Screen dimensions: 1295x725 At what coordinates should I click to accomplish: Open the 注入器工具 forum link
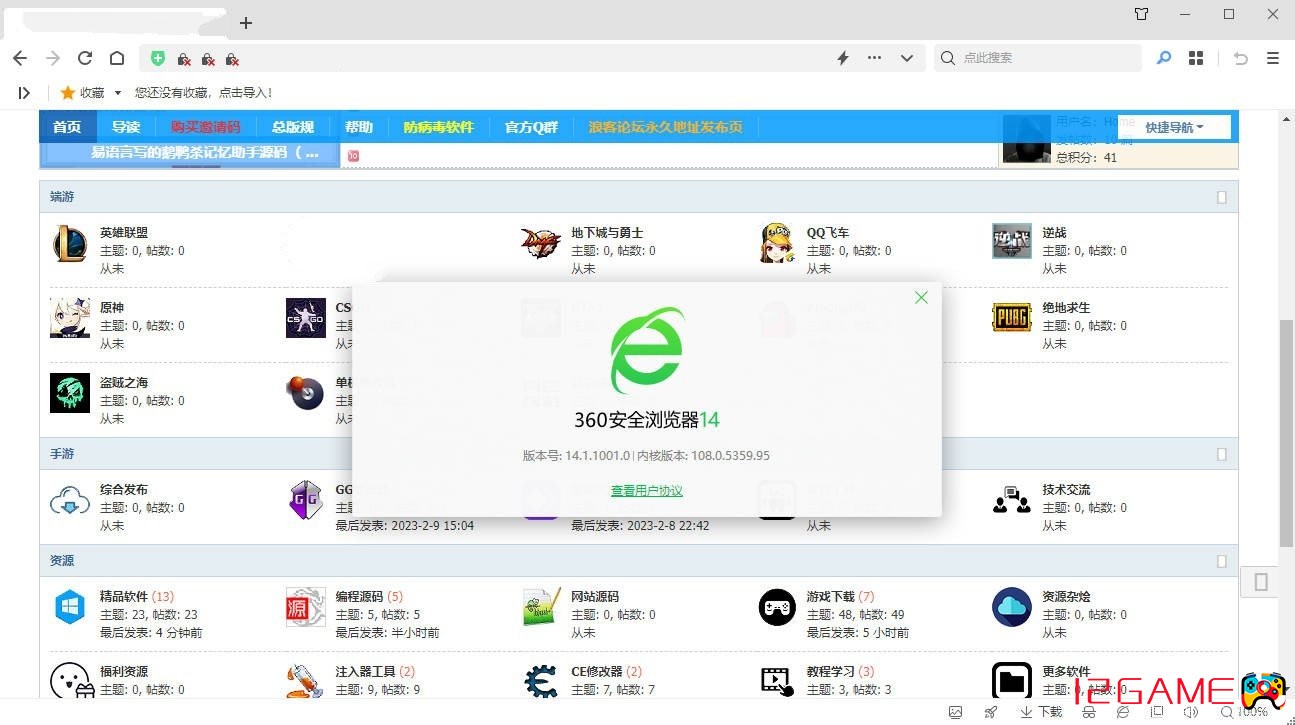pyautogui.click(x=365, y=672)
